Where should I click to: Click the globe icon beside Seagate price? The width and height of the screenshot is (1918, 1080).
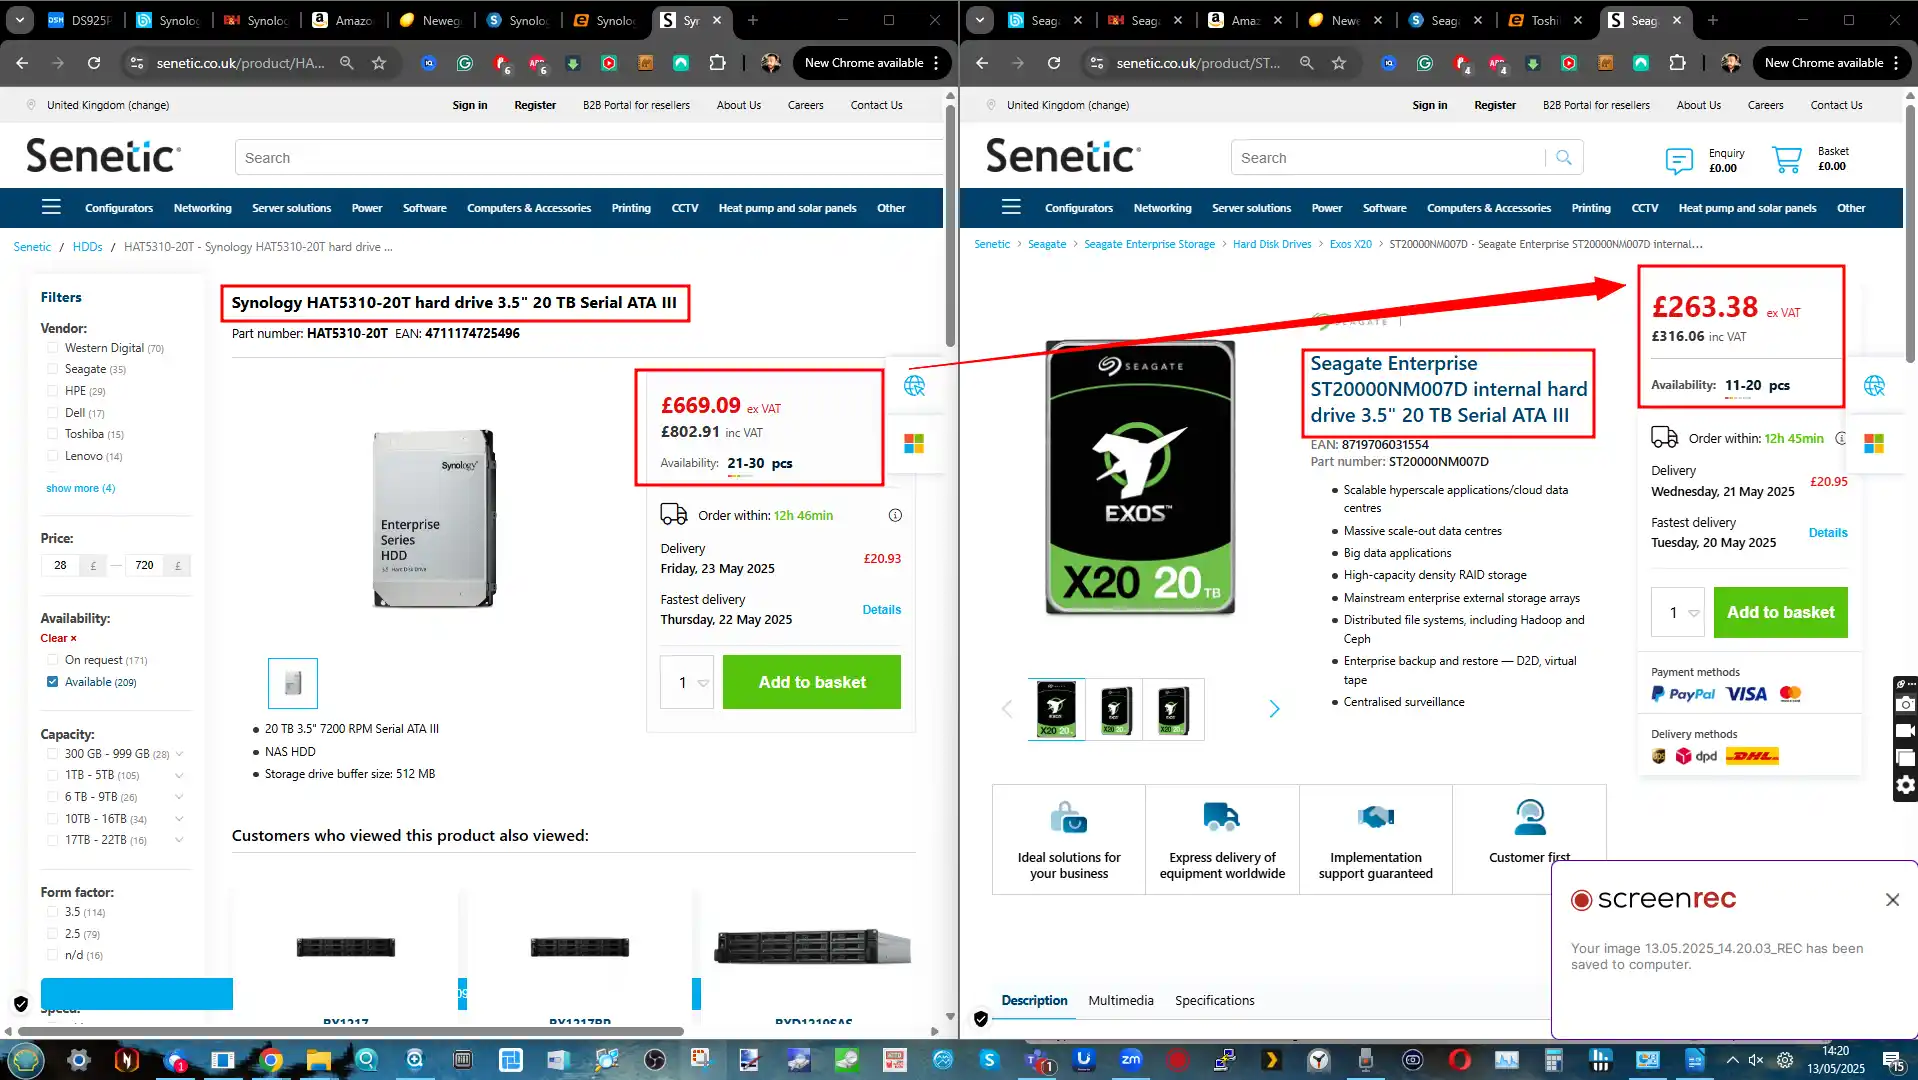click(1873, 386)
